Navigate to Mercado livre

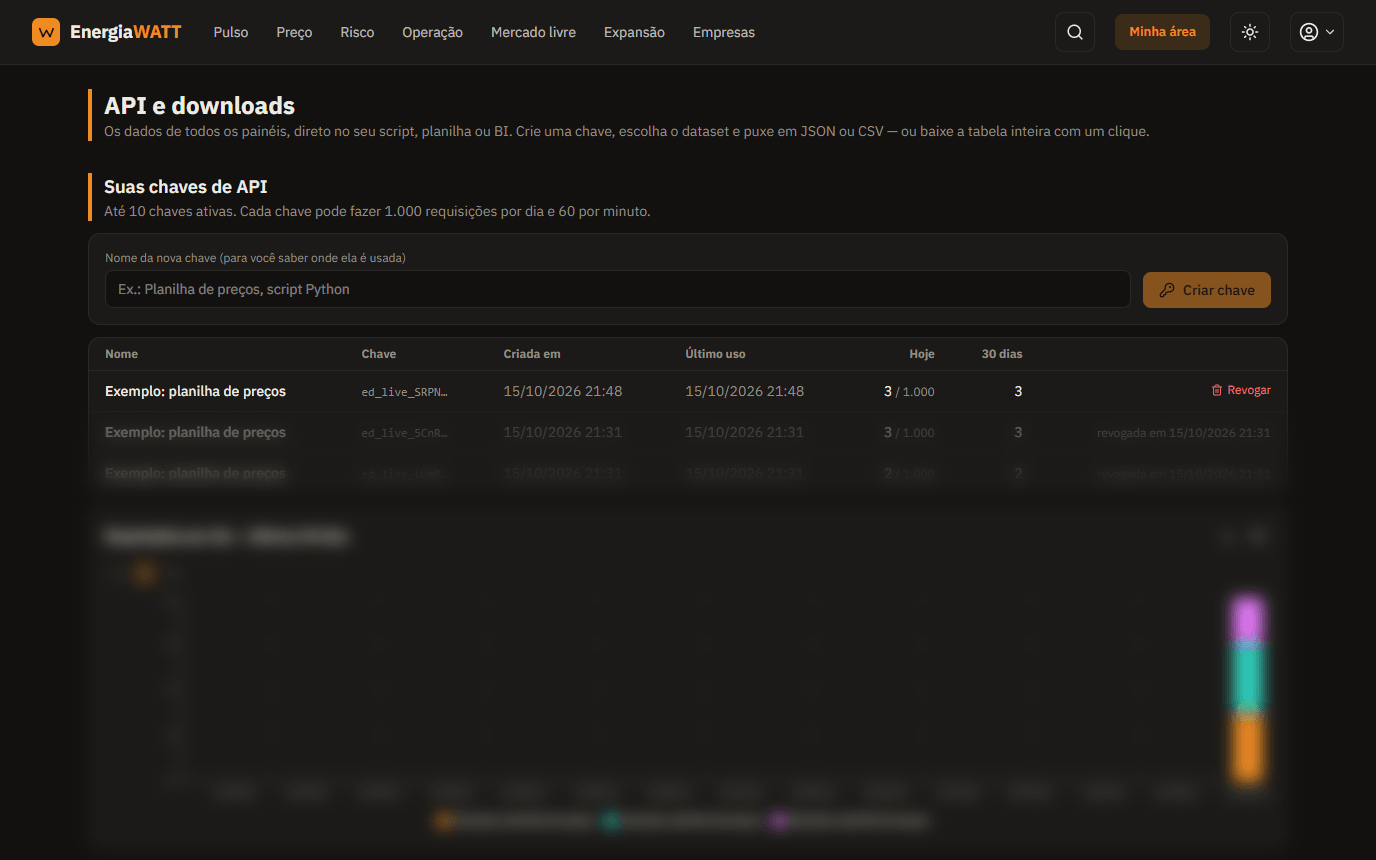click(533, 32)
